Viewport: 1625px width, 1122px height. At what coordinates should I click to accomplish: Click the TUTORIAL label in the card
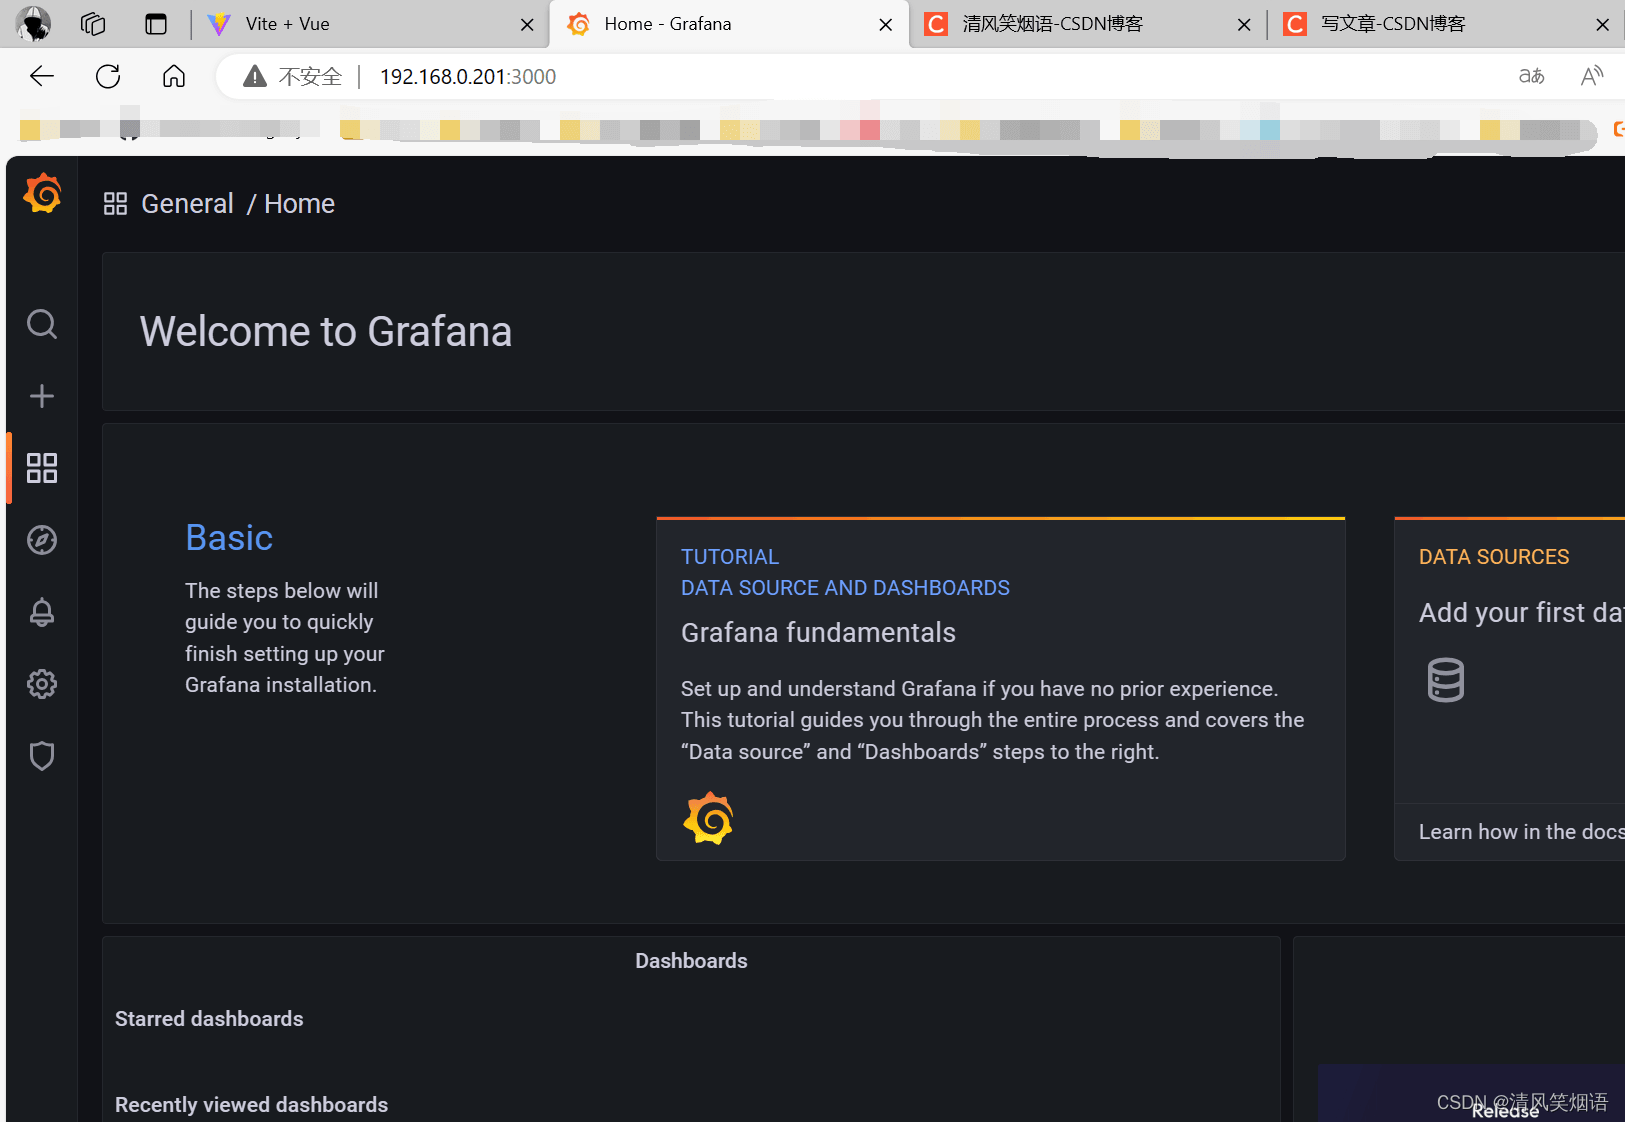coord(730,557)
